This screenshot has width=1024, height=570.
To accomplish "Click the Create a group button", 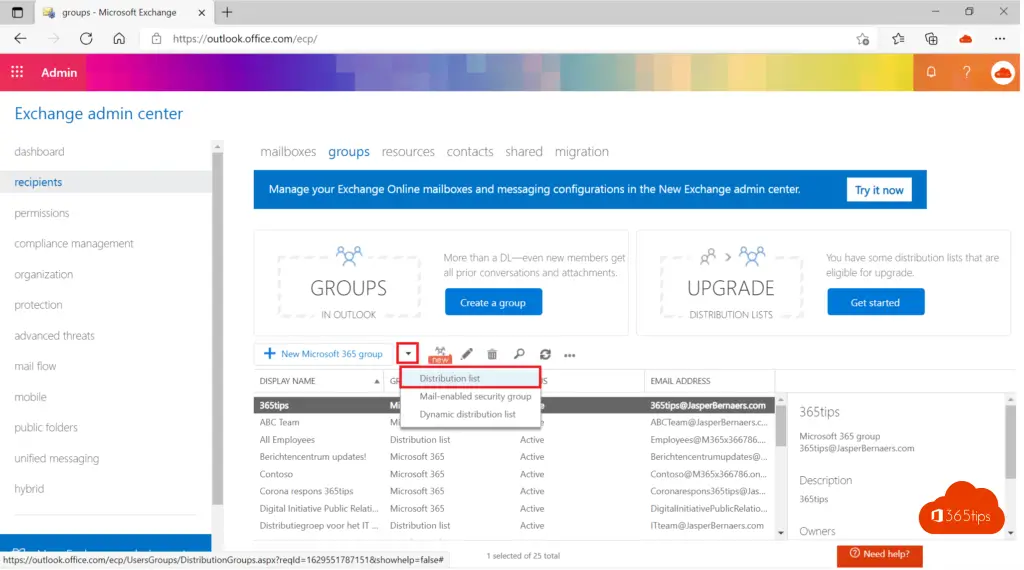I will (495, 304).
